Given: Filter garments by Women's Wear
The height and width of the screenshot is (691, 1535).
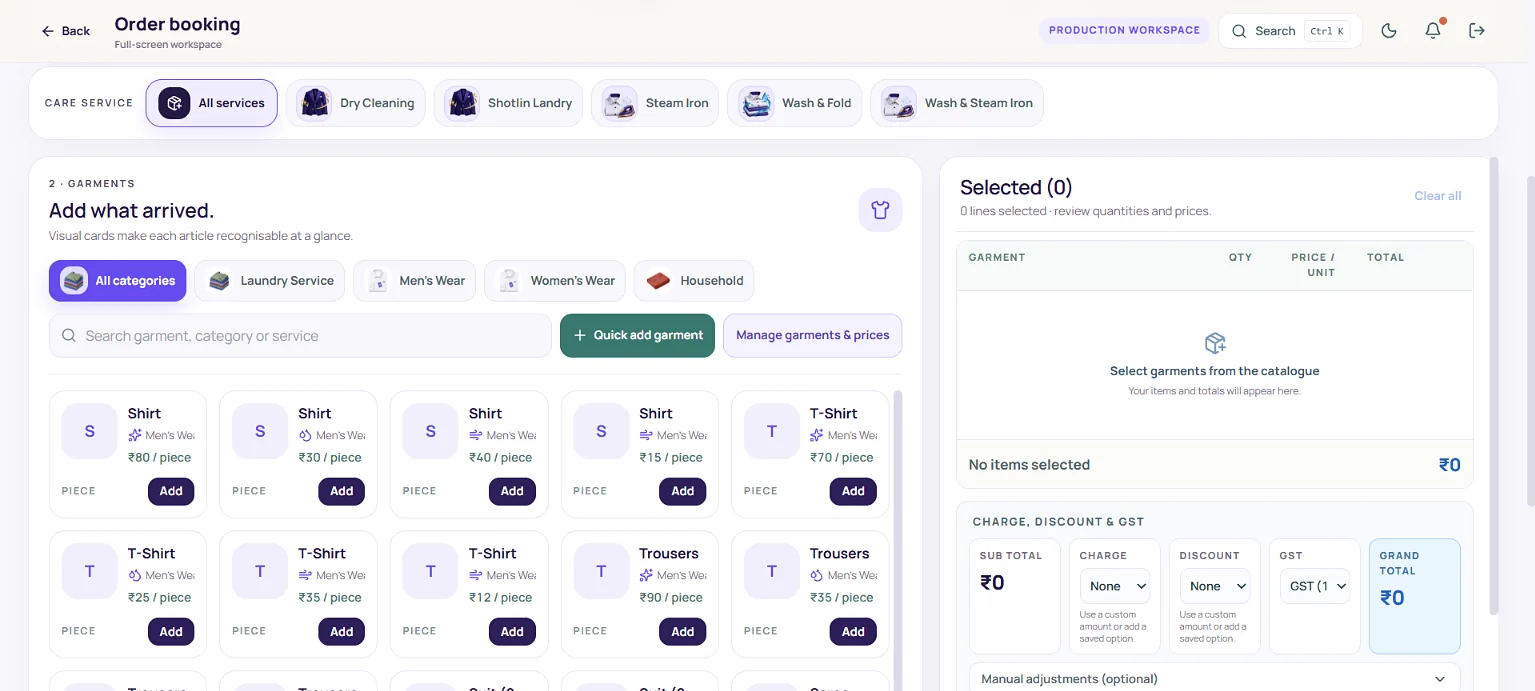Looking at the screenshot, I should (x=555, y=281).
